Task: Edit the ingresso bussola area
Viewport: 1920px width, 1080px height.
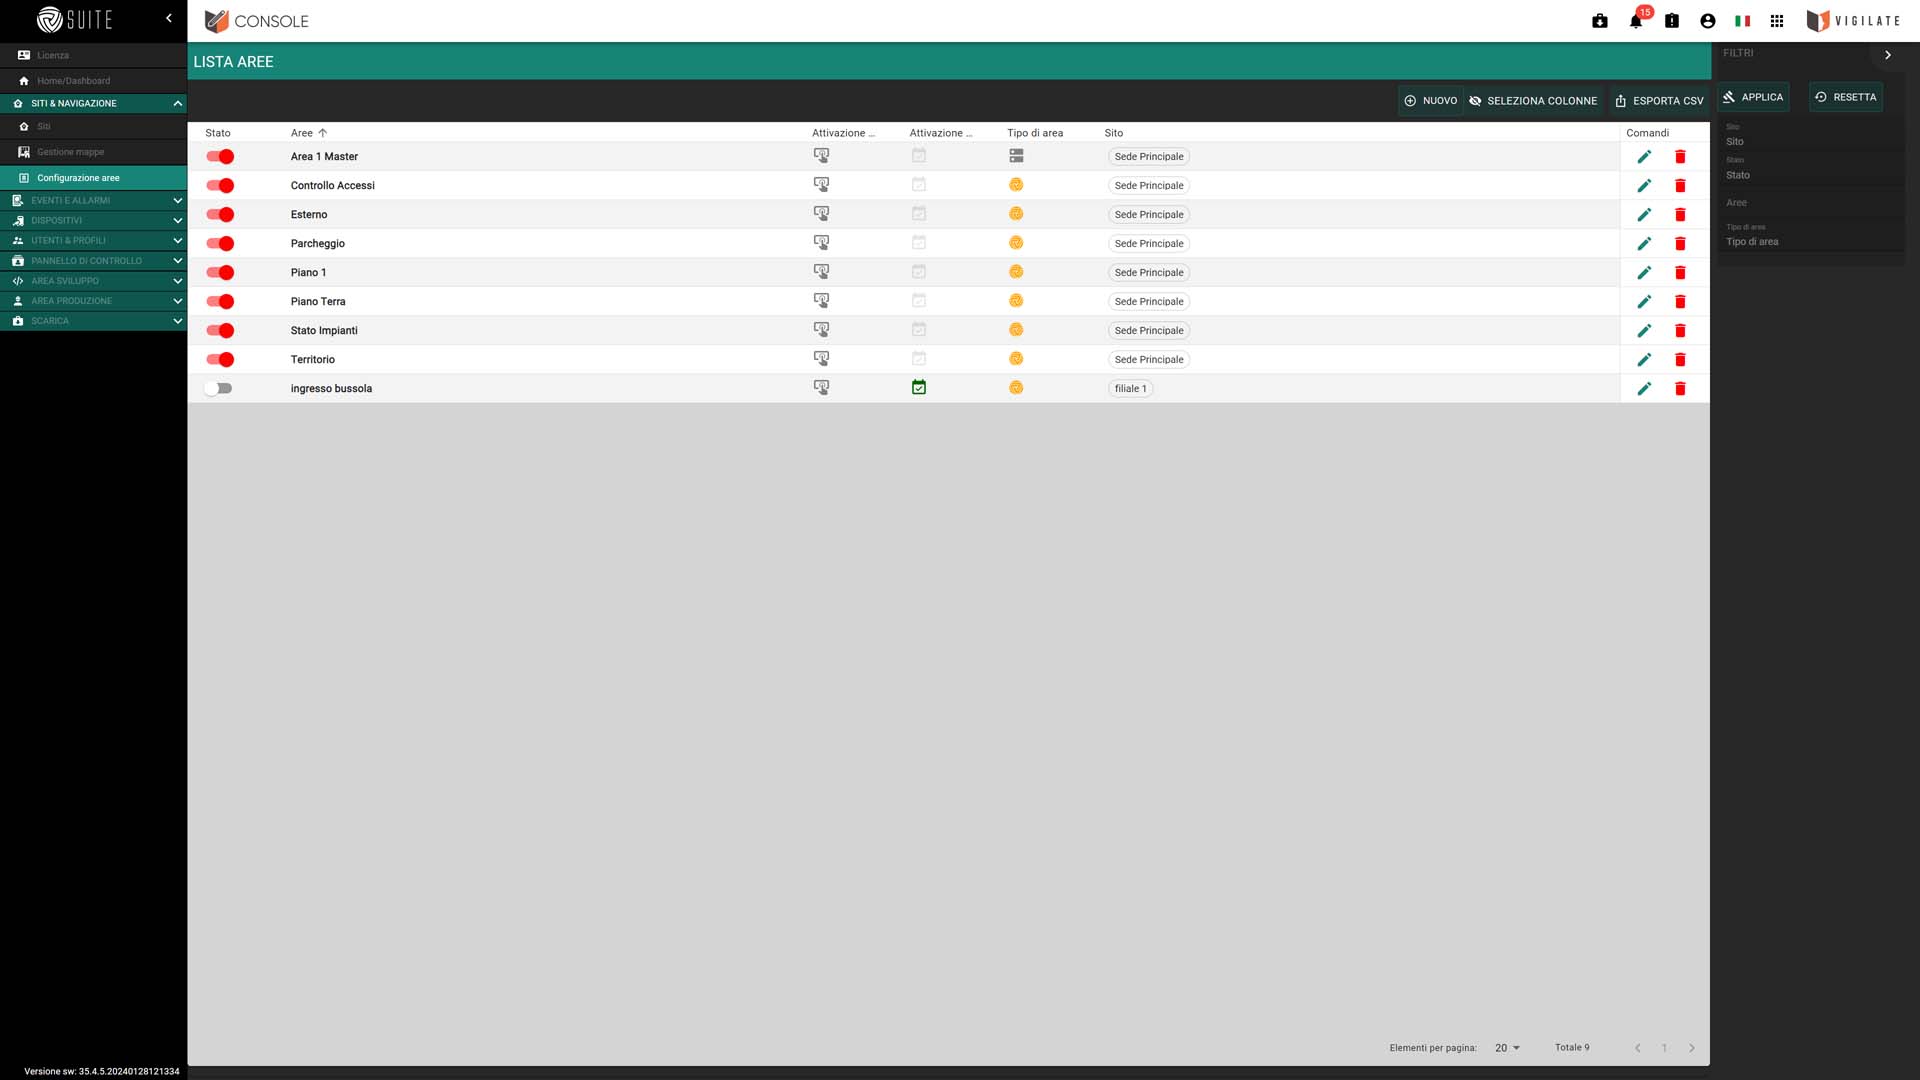Action: tap(1644, 389)
